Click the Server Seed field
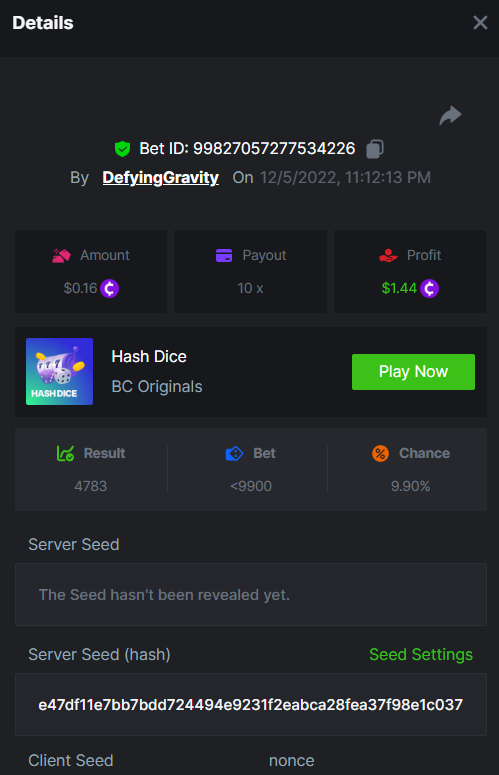 coord(251,595)
